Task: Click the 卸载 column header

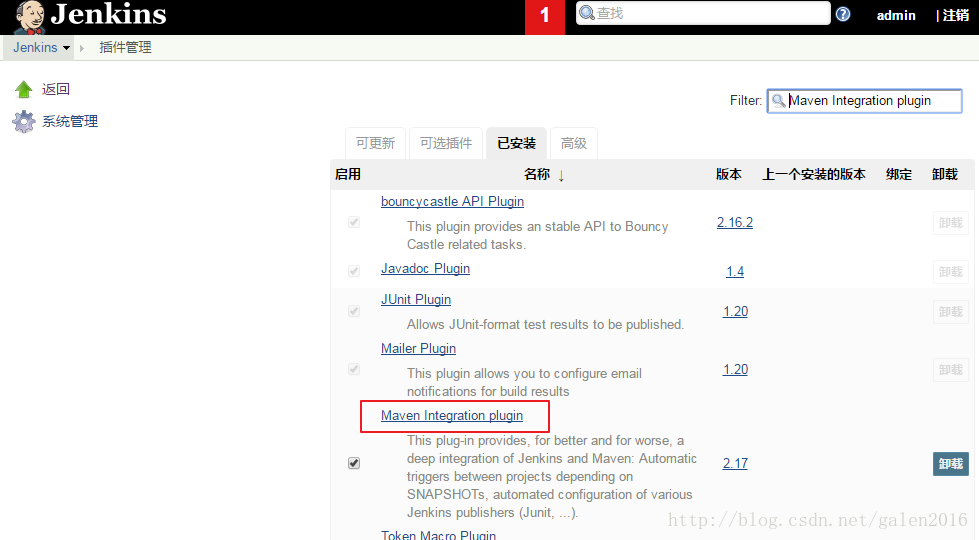Action: (x=945, y=174)
